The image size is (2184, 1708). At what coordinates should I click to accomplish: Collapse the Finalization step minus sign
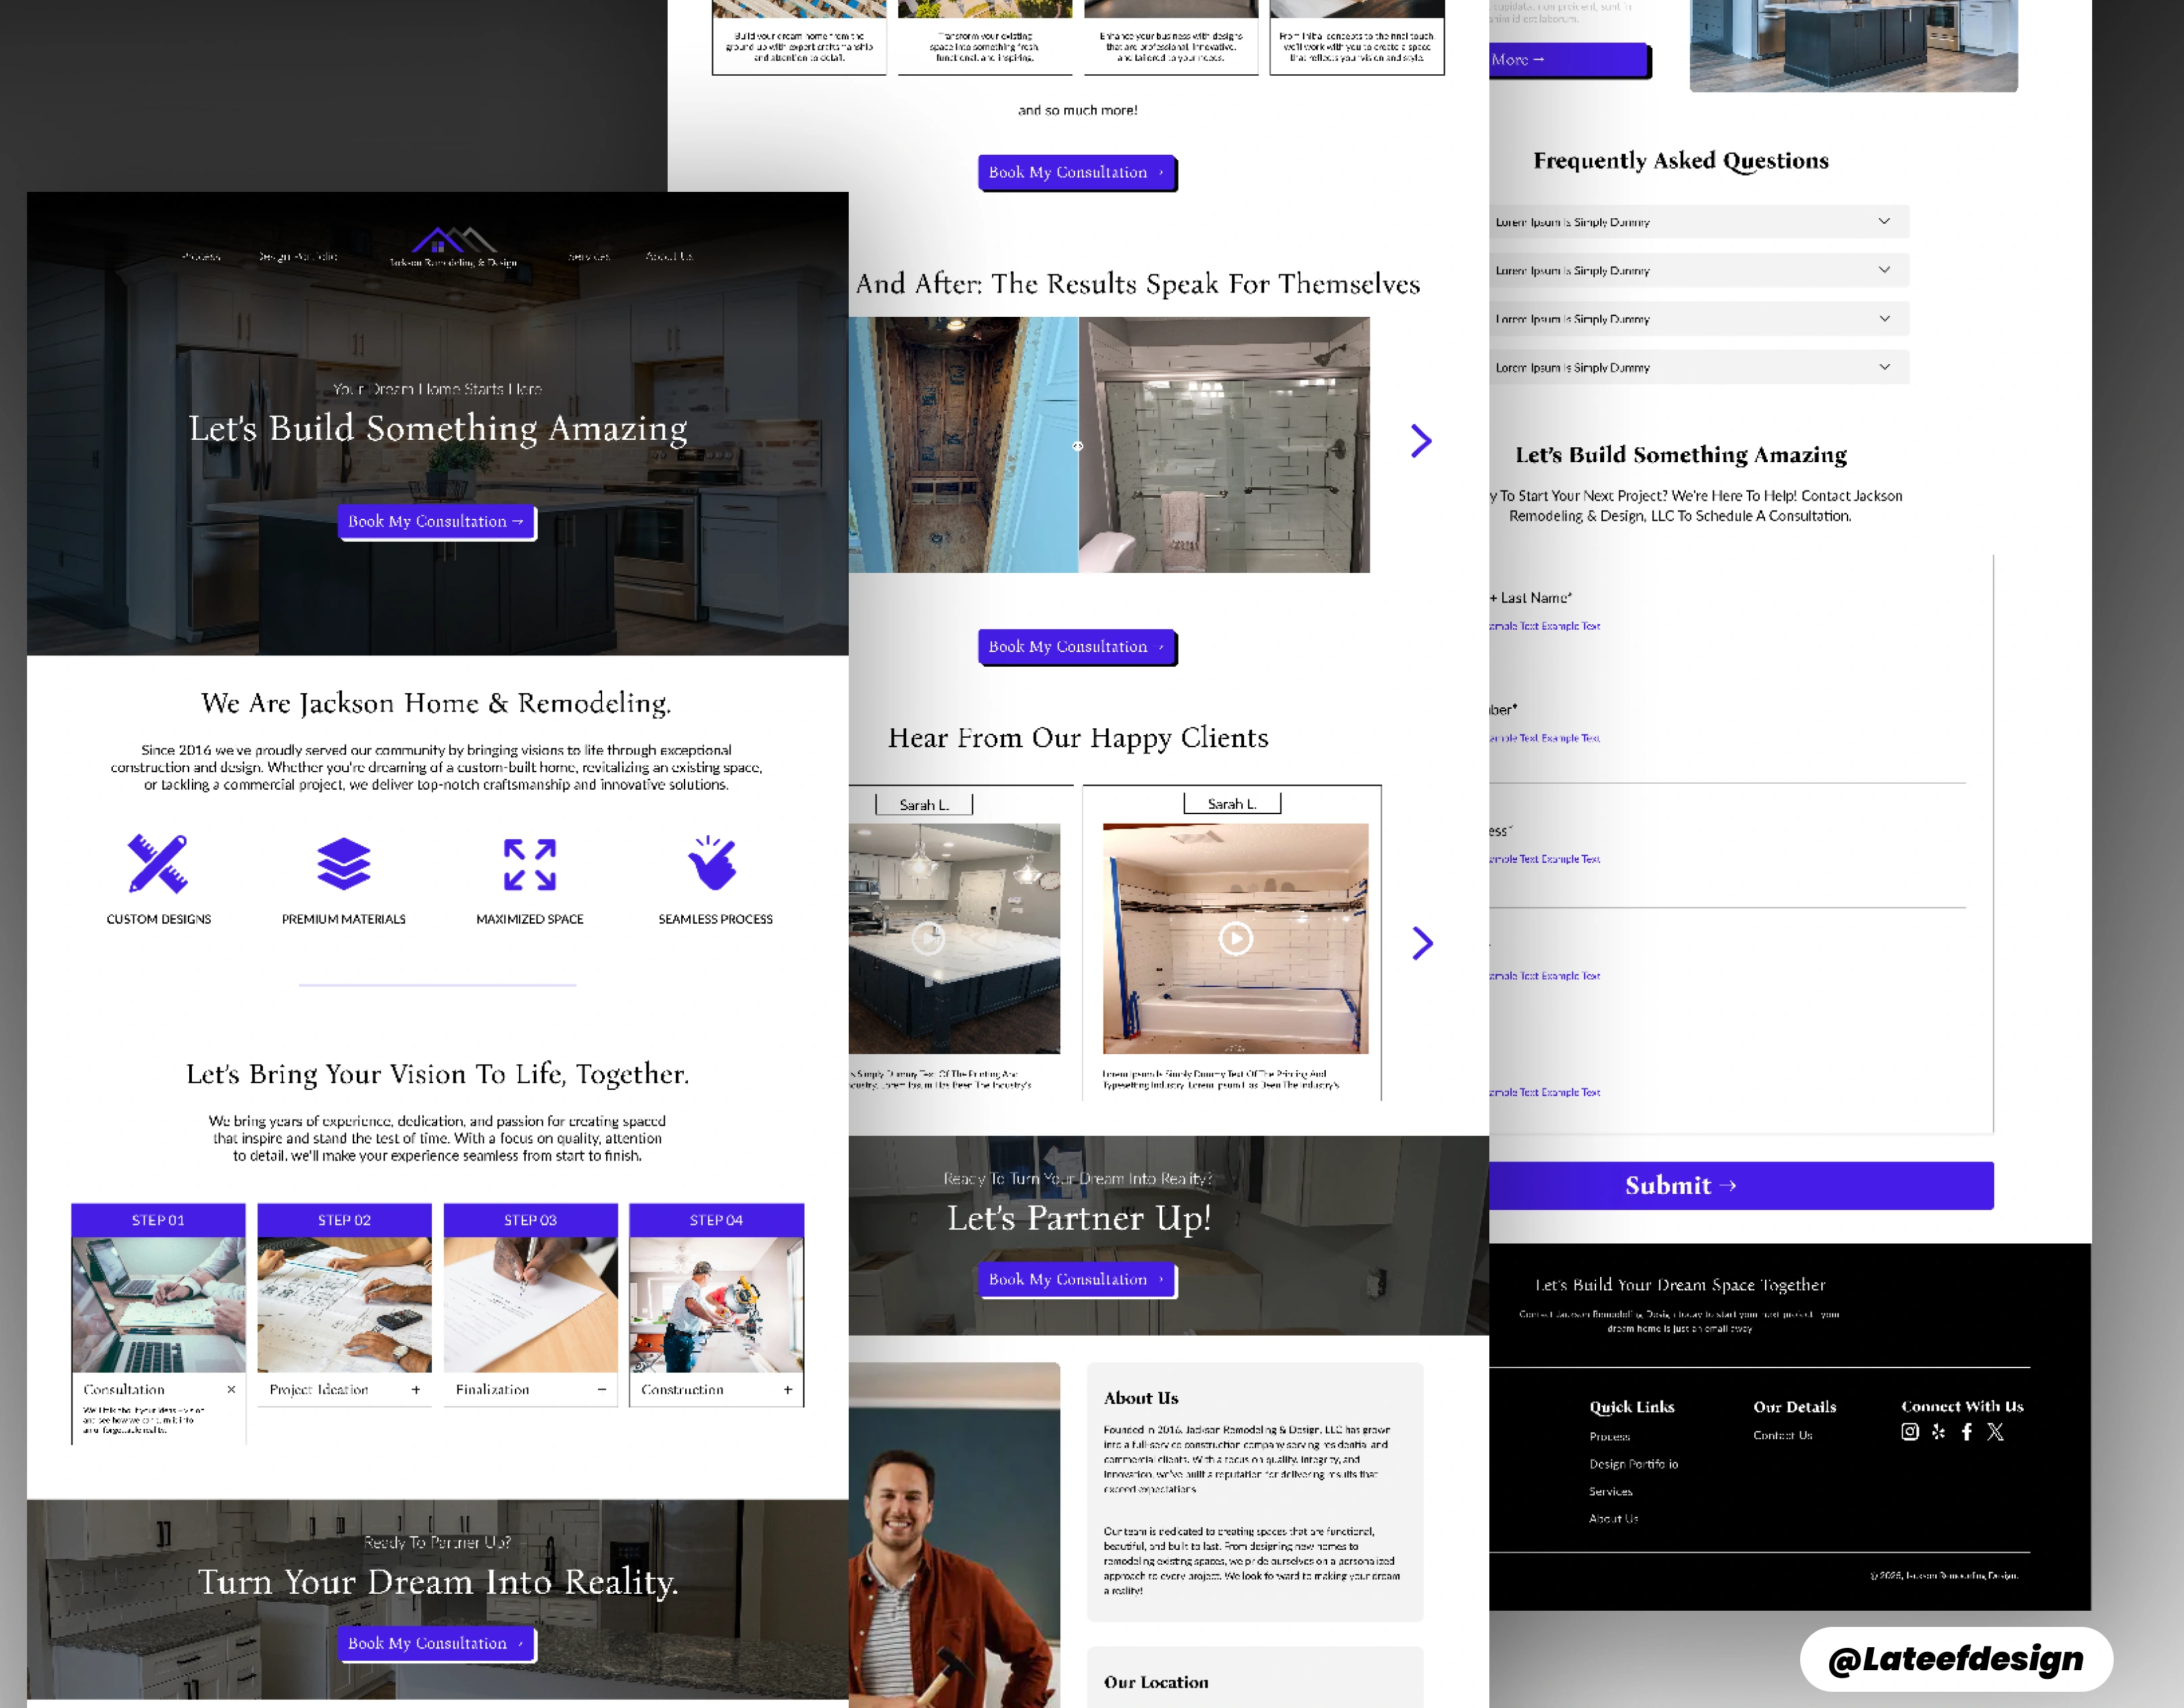tap(602, 1389)
